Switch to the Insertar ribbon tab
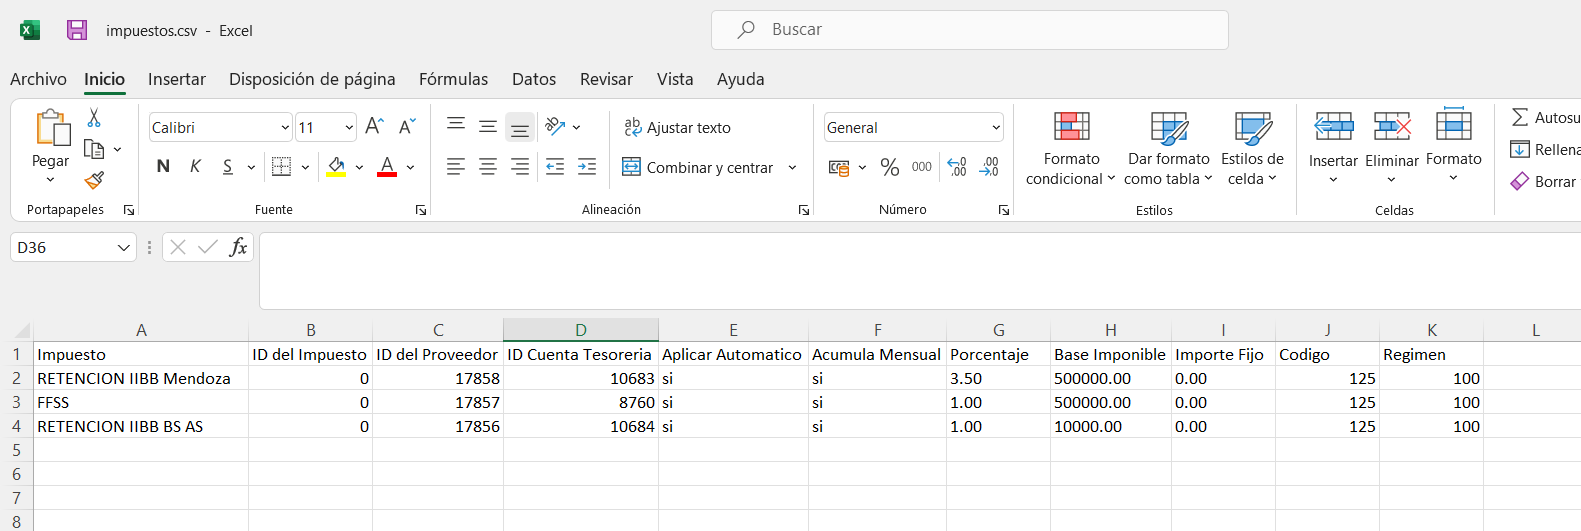The height and width of the screenshot is (531, 1581). 176,79
